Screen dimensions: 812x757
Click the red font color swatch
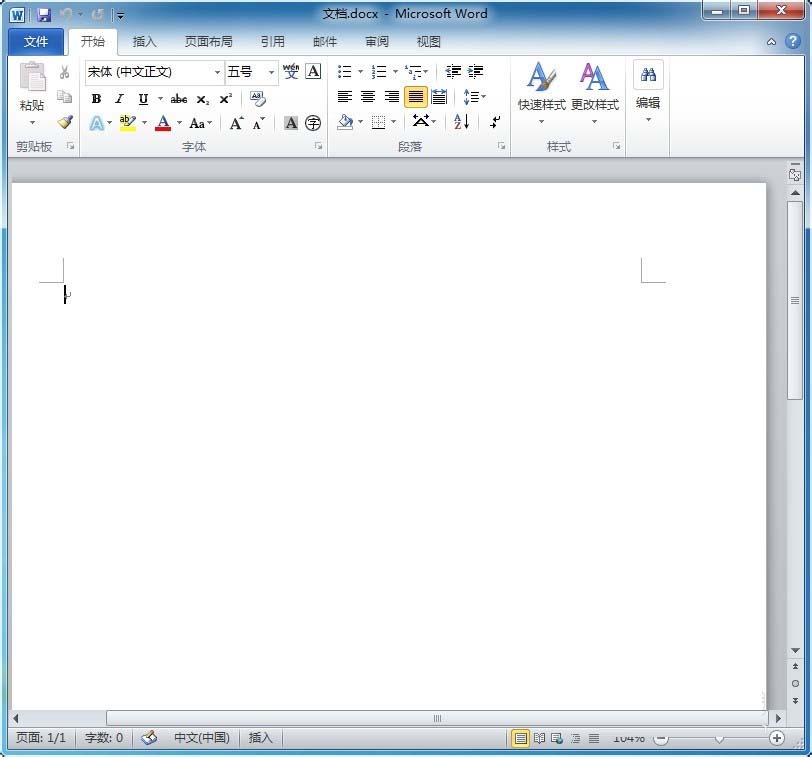[x=163, y=123]
